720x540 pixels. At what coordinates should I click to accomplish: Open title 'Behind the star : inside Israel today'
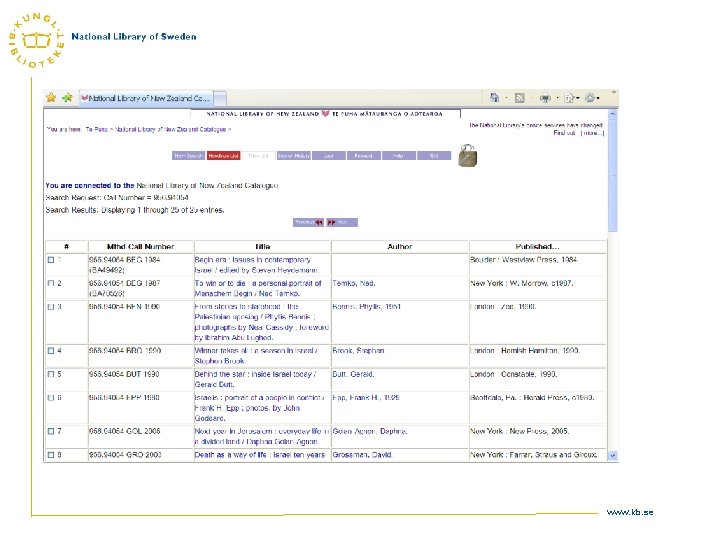click(255, 379)
